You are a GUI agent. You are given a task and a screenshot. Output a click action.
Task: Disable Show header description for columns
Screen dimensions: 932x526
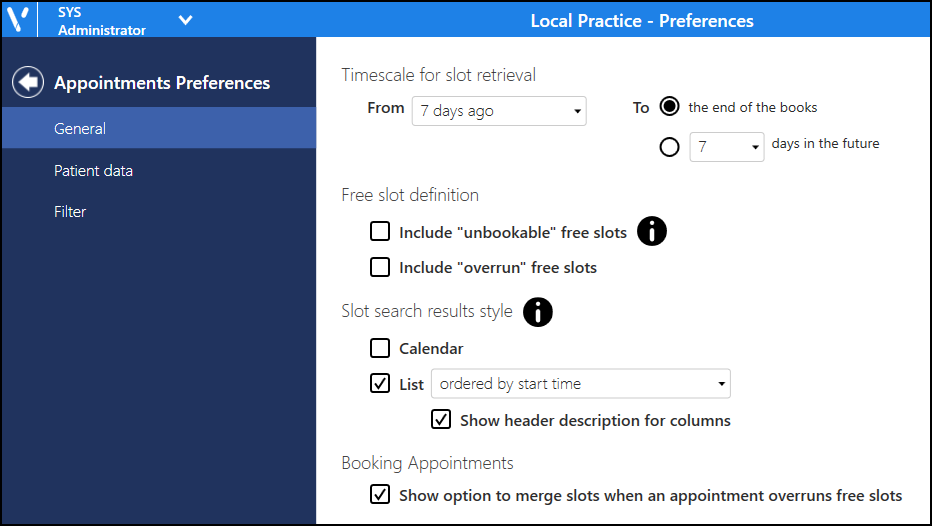(441, 419)
